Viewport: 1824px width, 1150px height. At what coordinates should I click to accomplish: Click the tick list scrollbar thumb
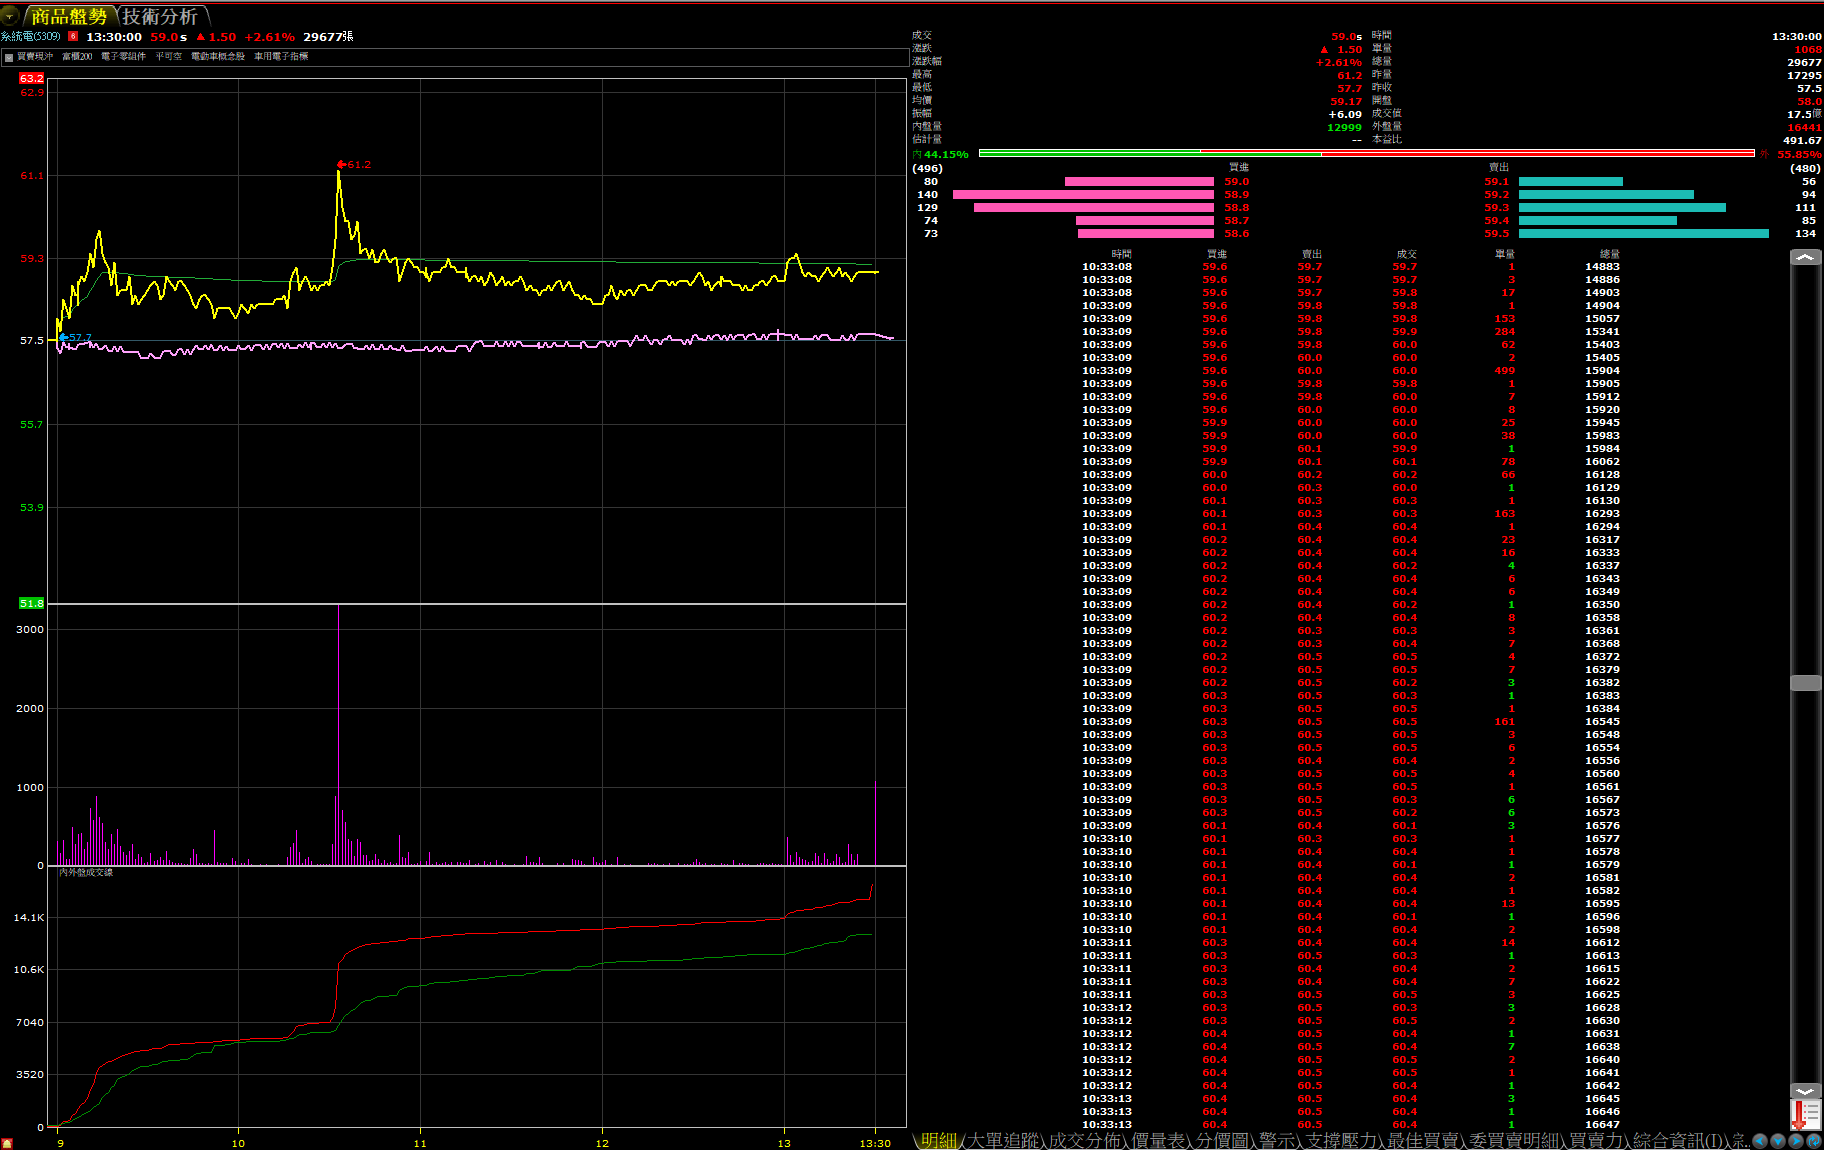[1805, 683]
